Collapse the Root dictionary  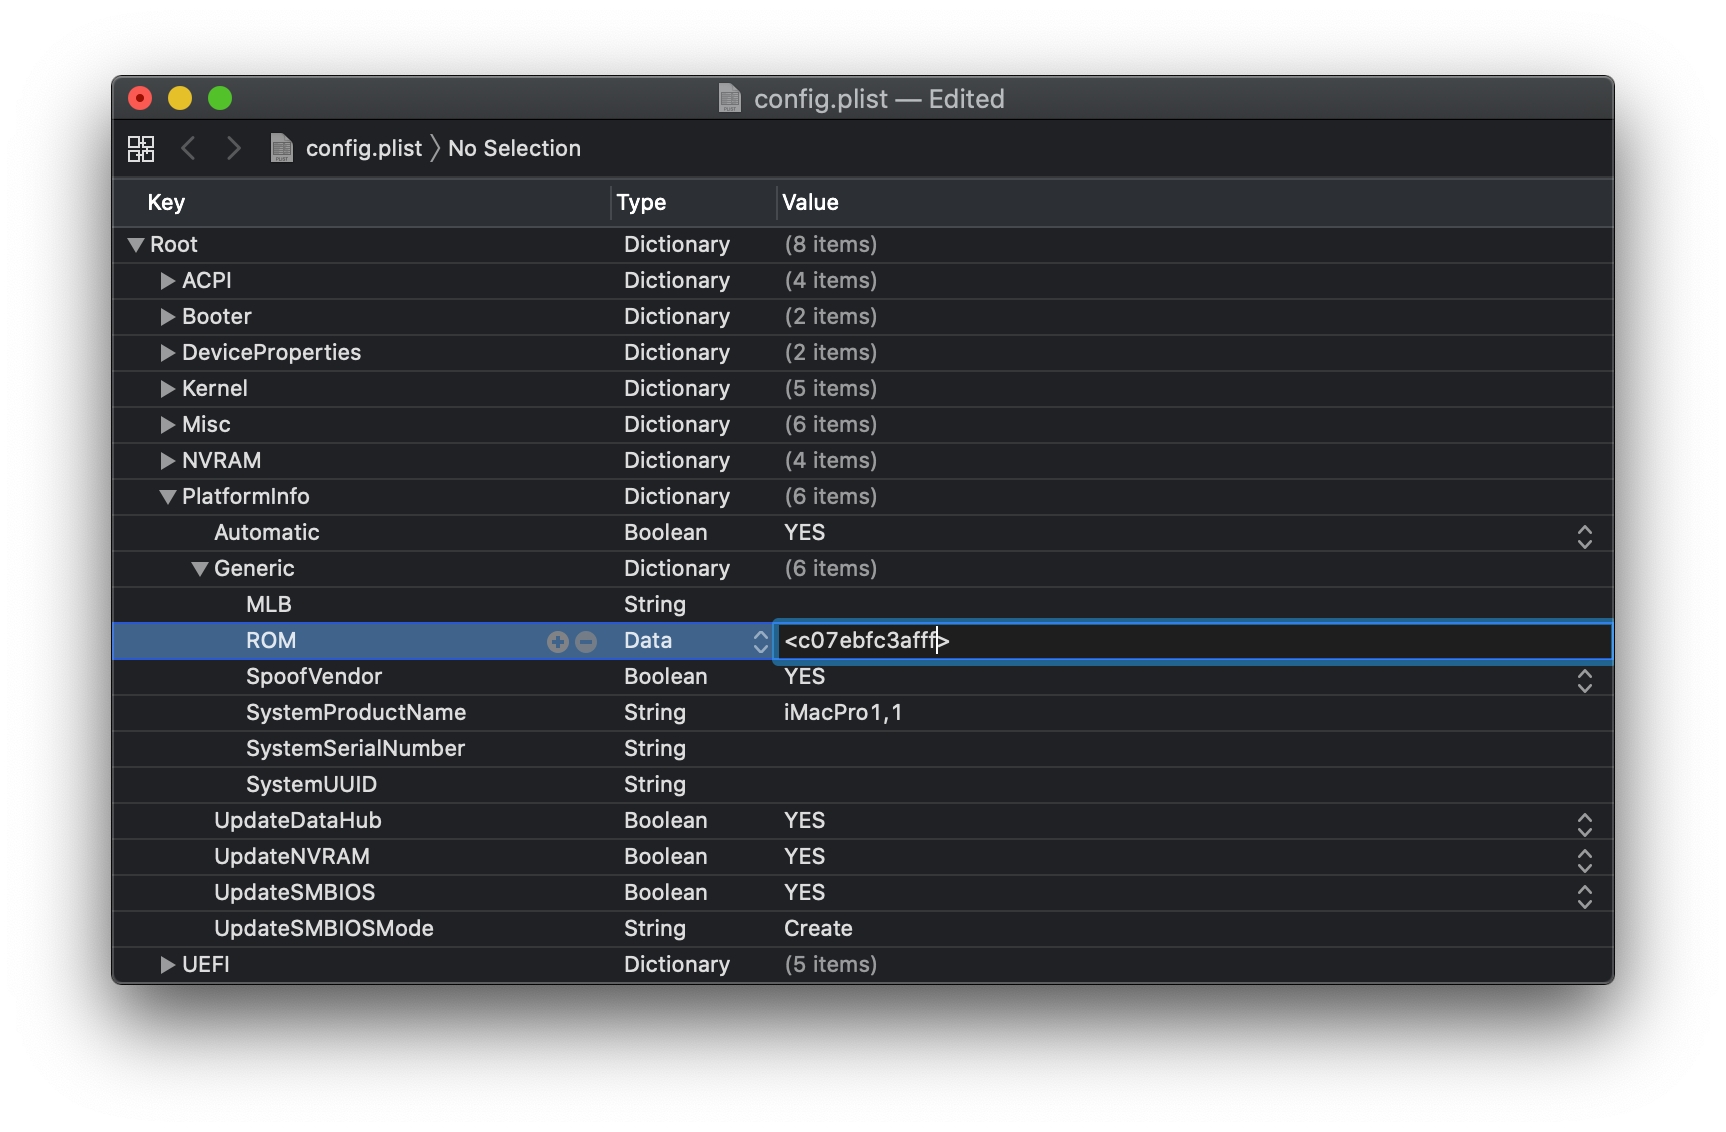(136, 245)
